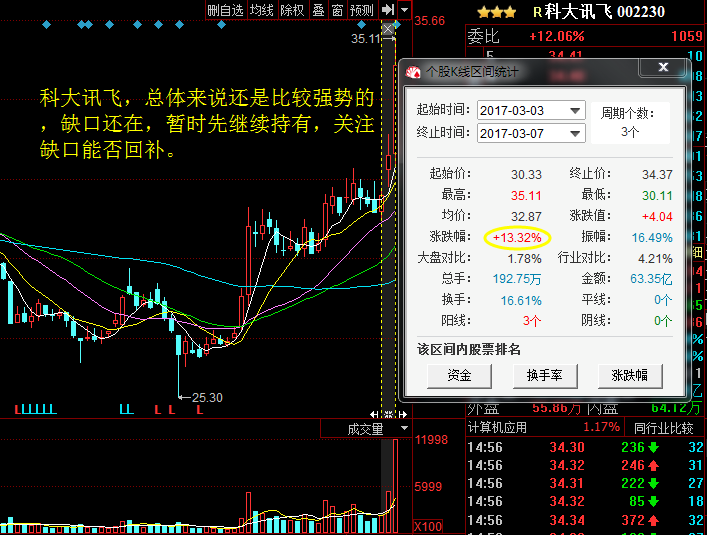Screen dimensions: 707x535
Task: Click the 资金 ranking button
Action: point(459,375)
